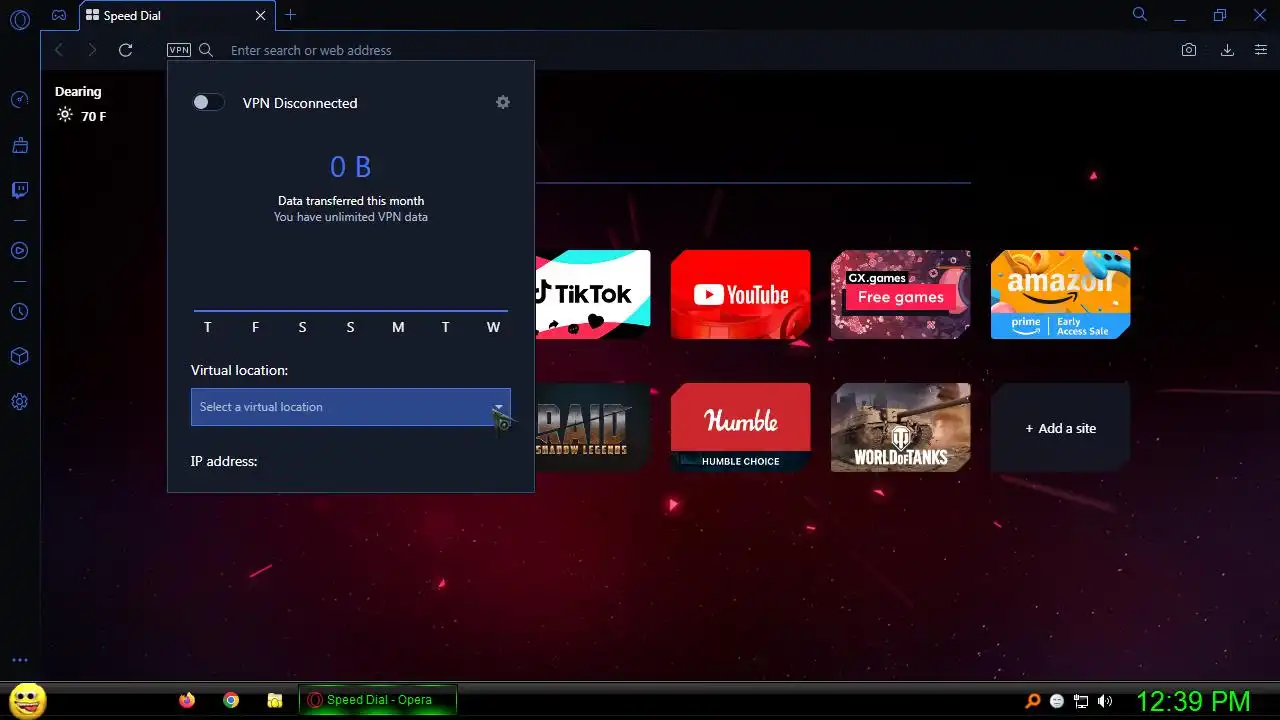Screen dimensions: 1280x720
Task: Open the volume speaker tray icon
Action: (x=1105, y=701)
